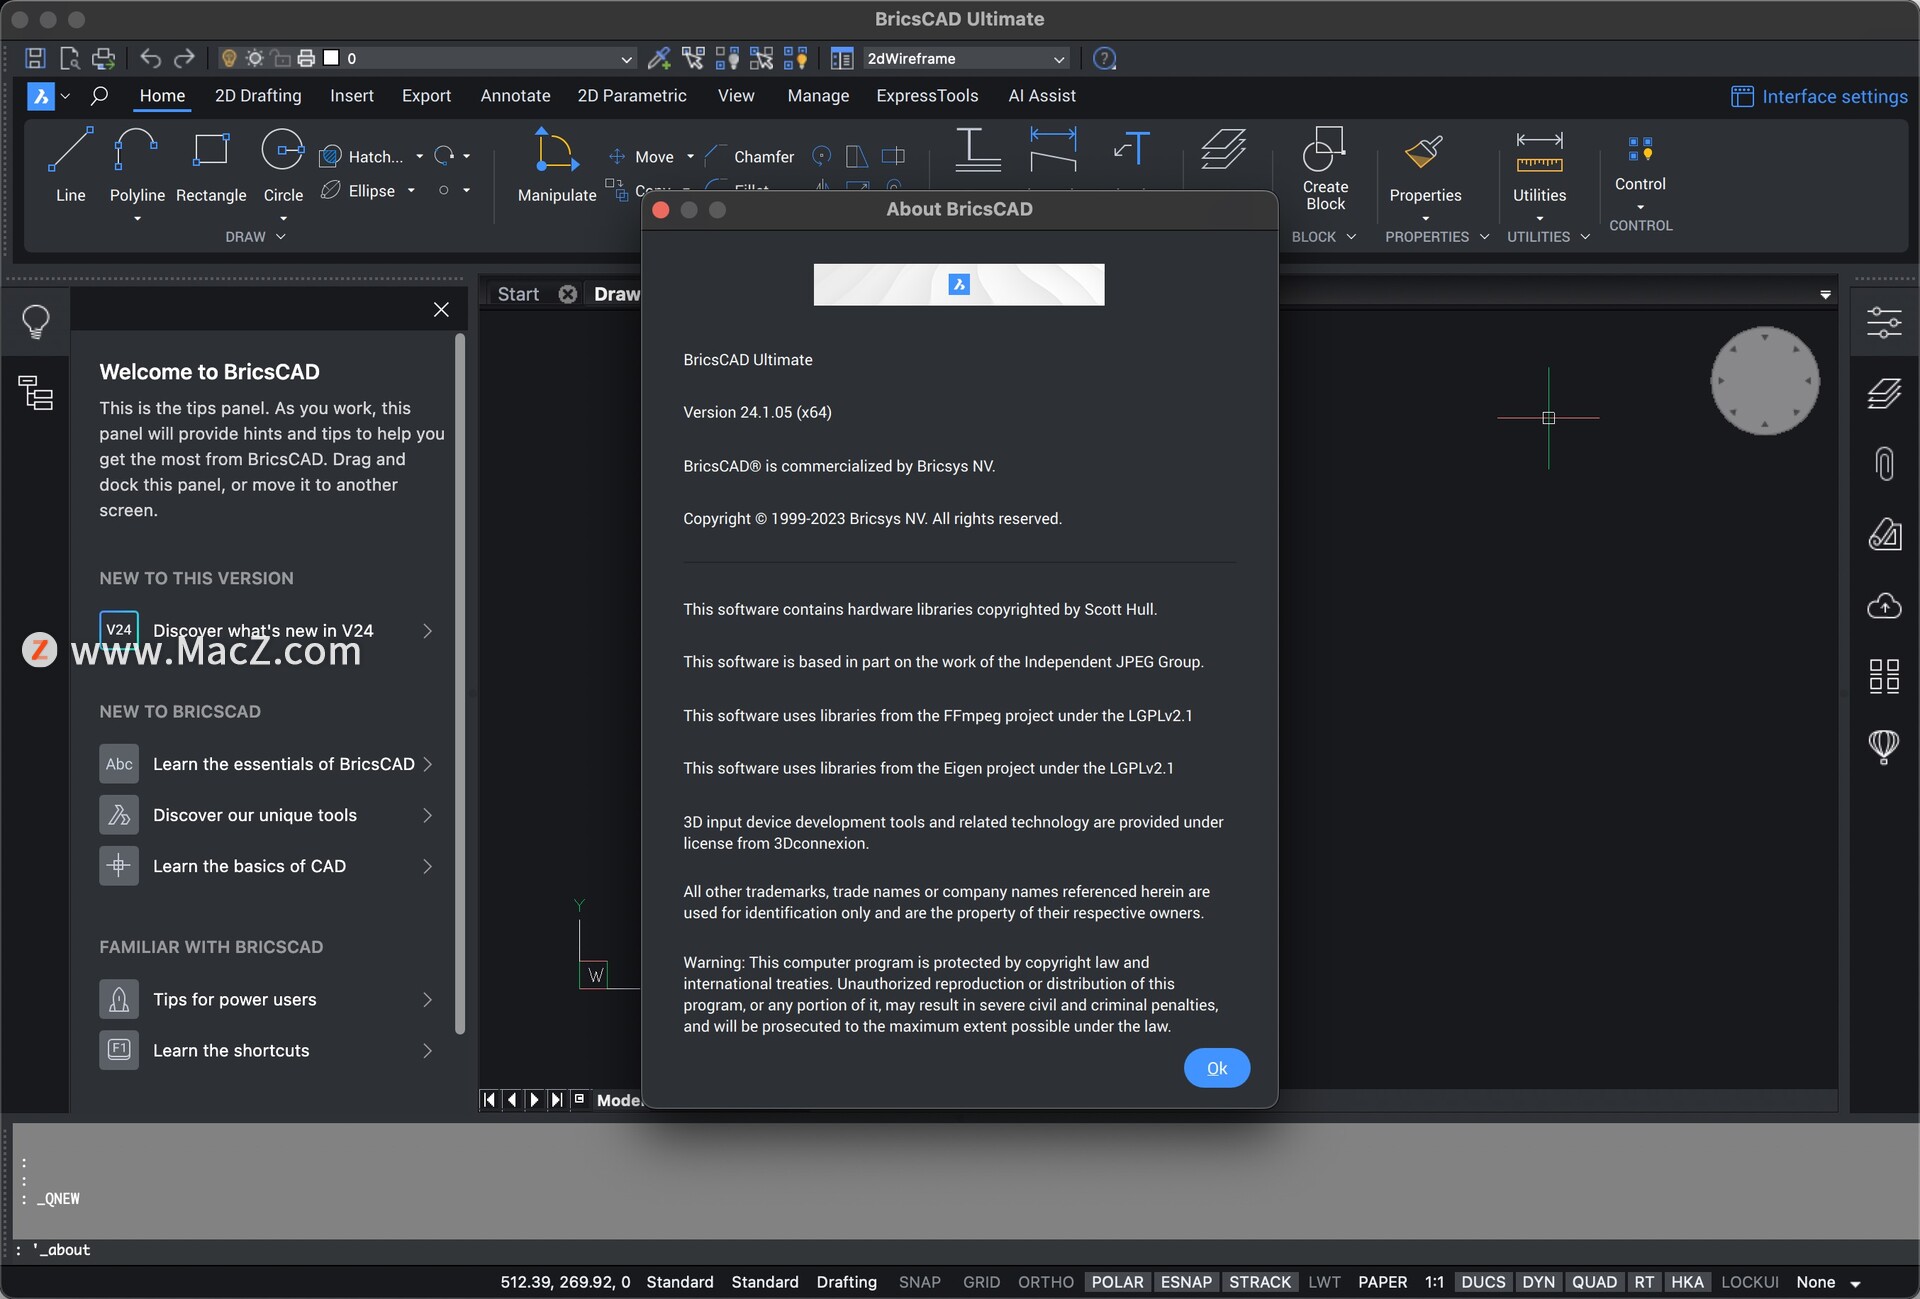Switch to the AI Assist ribbon tab
This screenshot has width=1920, height=1299.
[x=1042, y=96]
